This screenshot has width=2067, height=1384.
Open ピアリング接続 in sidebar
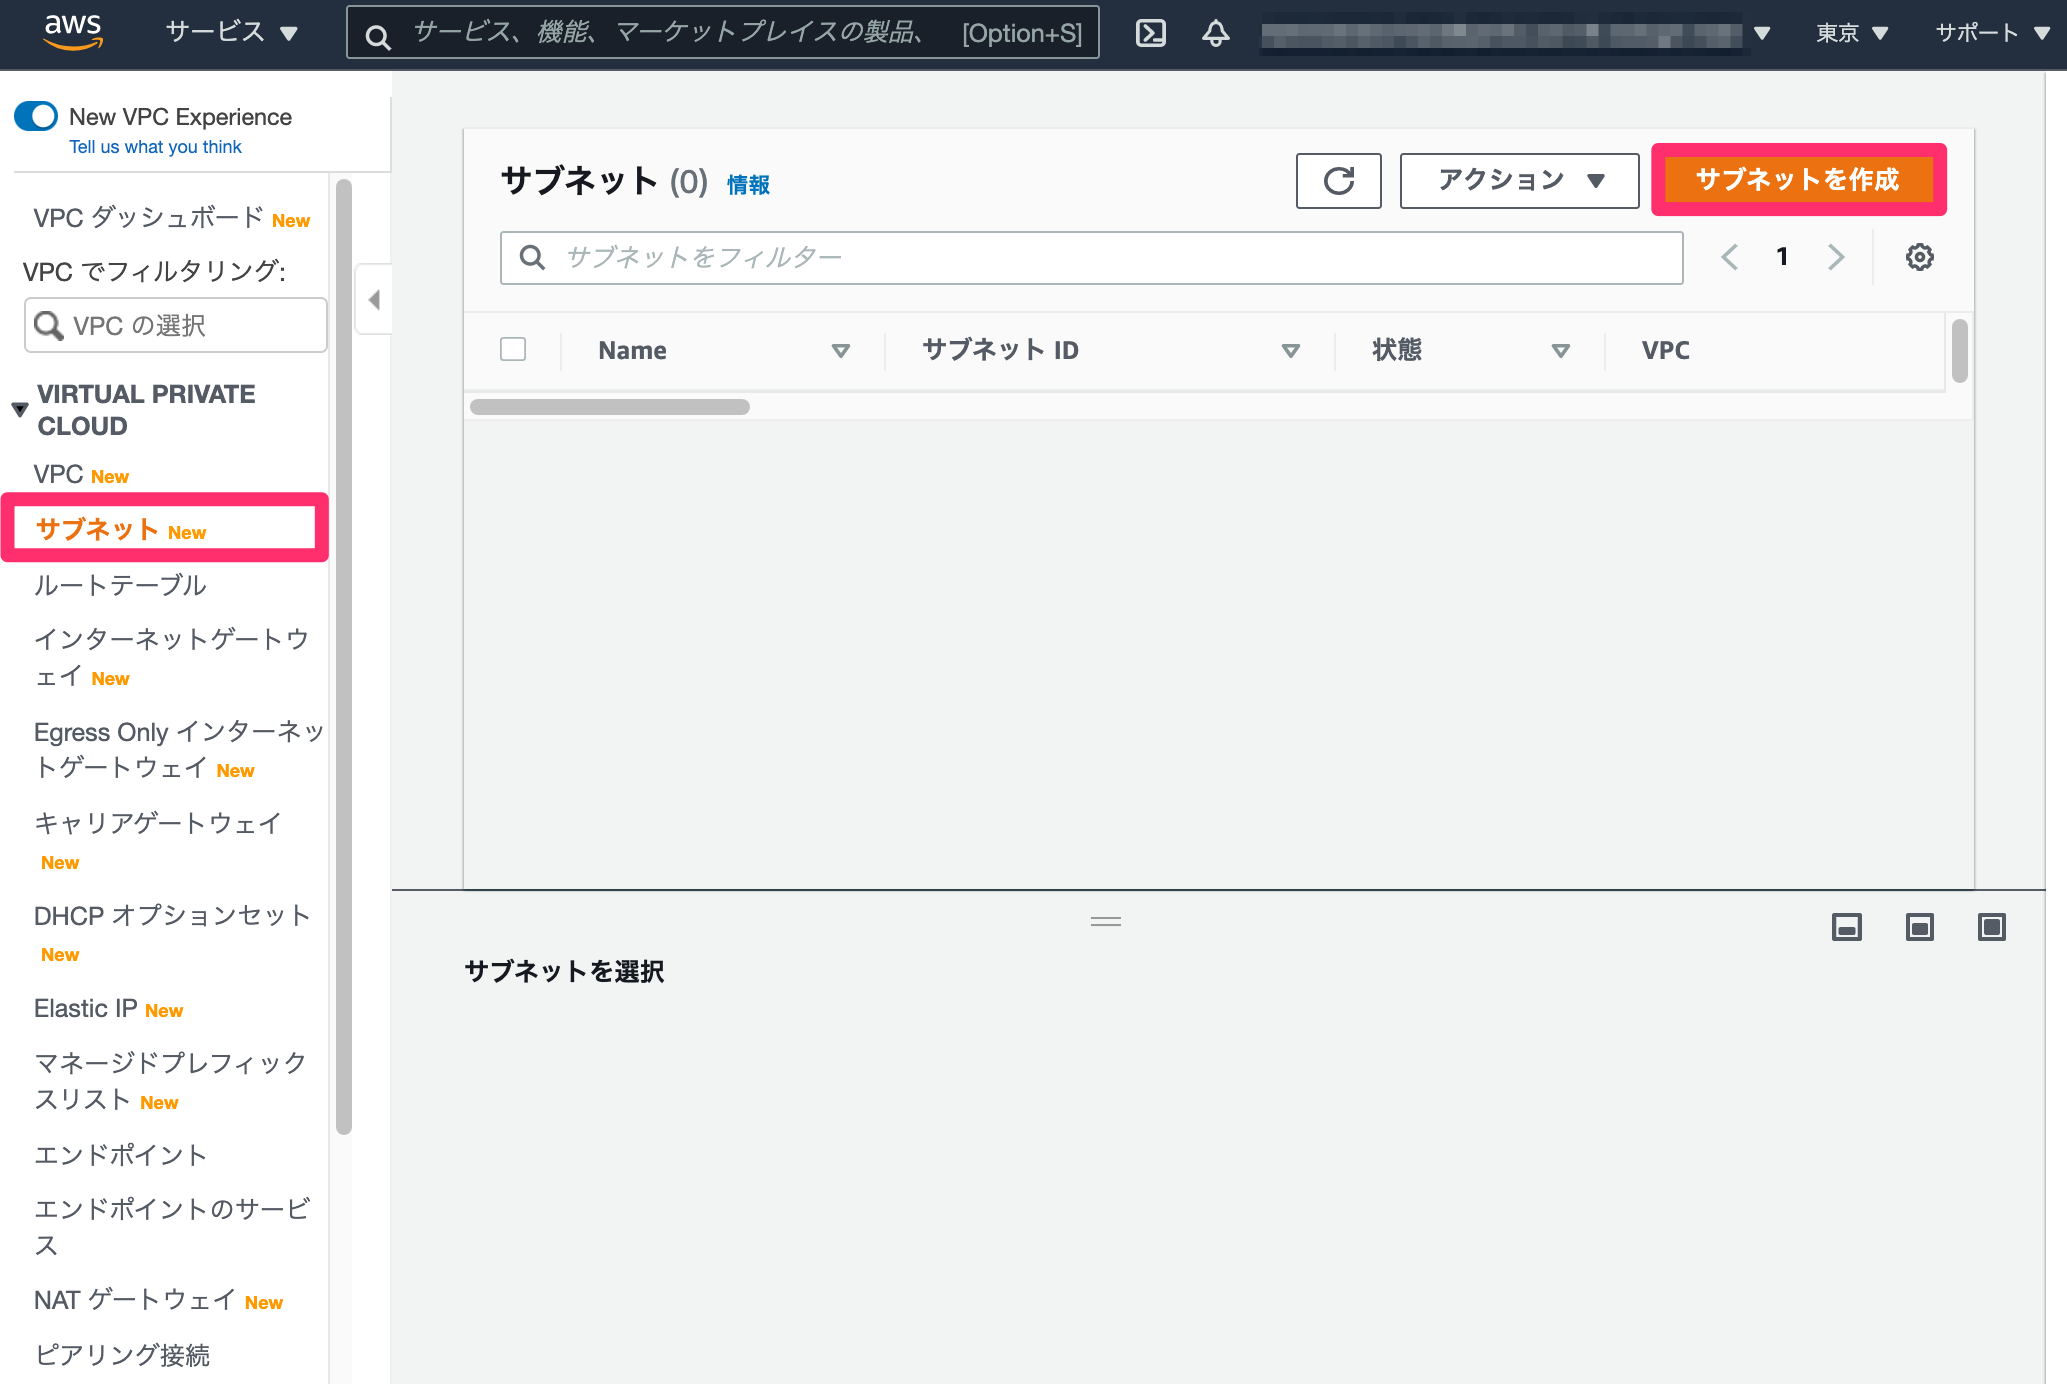pyautogui.click(x=122, y=1355)
